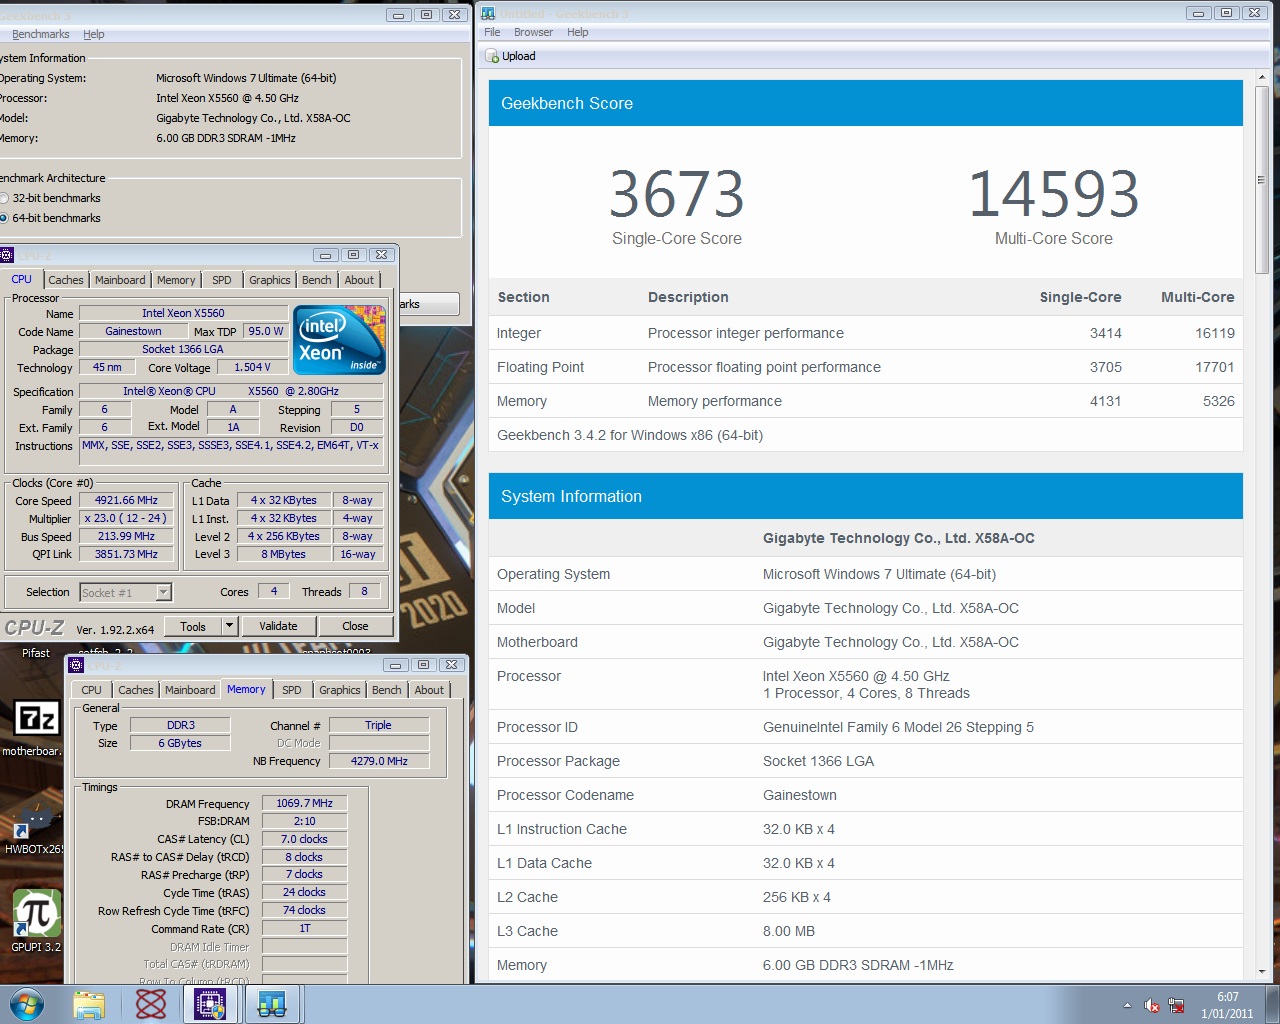Click the scrollbar up arrow in Geekbench
Image resolution: width=1280 pixels, height=1024 pixels.
(1262, 77)
